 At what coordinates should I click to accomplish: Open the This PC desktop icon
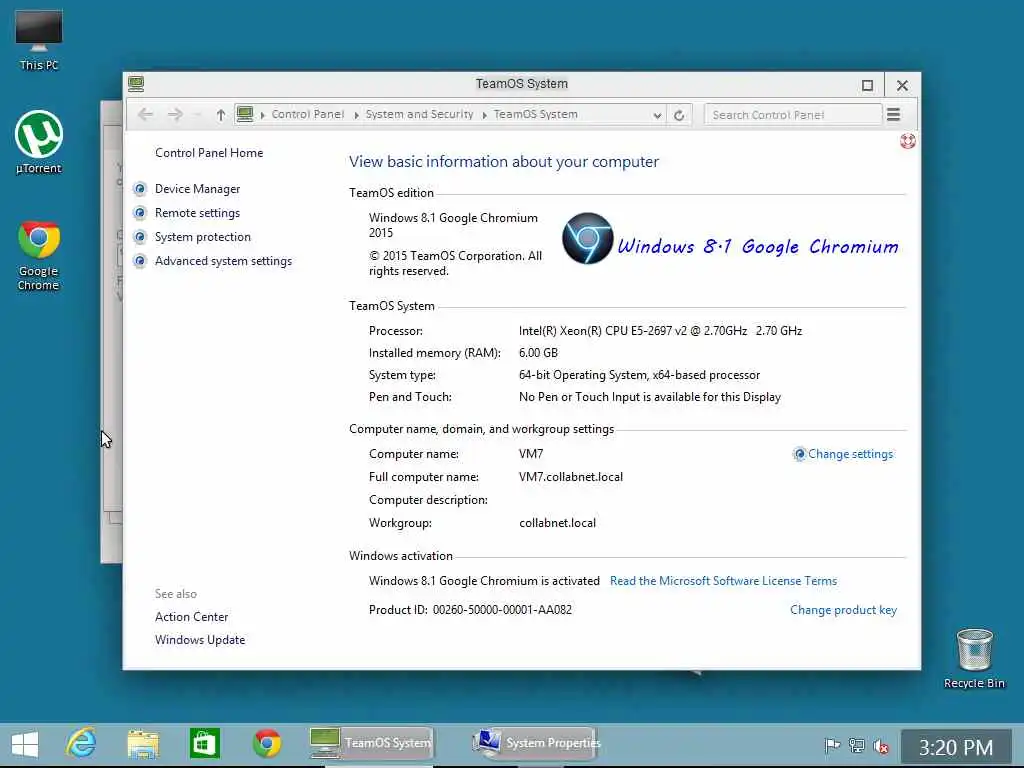point(39,40)
